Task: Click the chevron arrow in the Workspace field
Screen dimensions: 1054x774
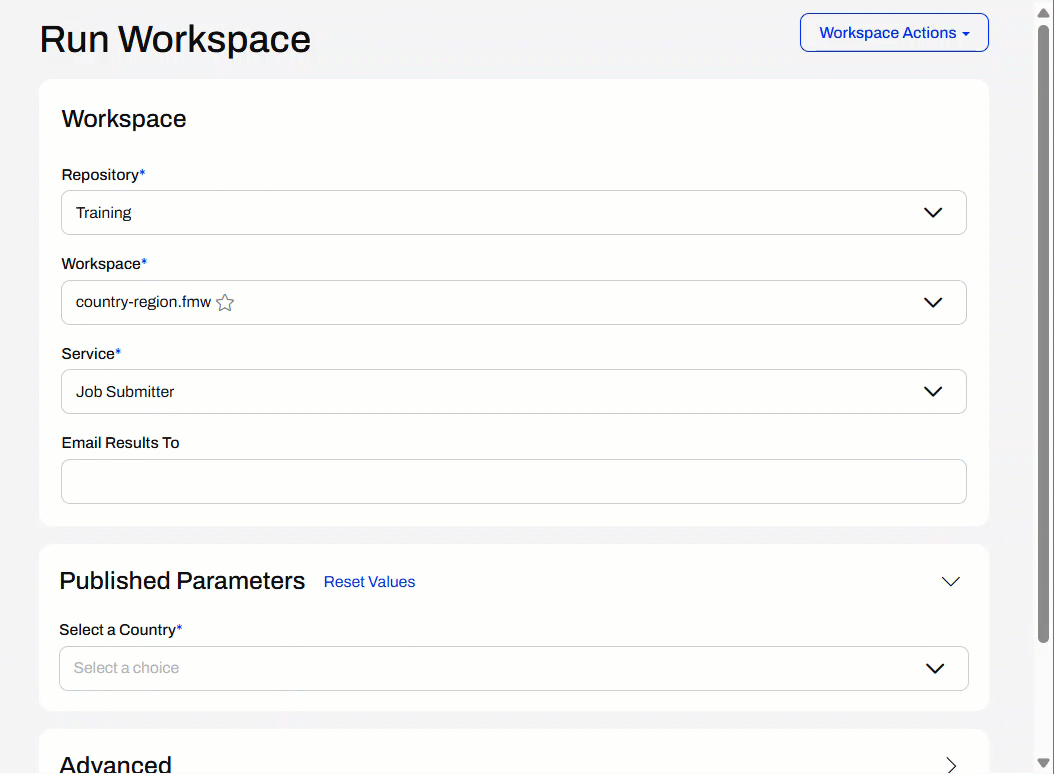Action: click(x=932, y=303)
